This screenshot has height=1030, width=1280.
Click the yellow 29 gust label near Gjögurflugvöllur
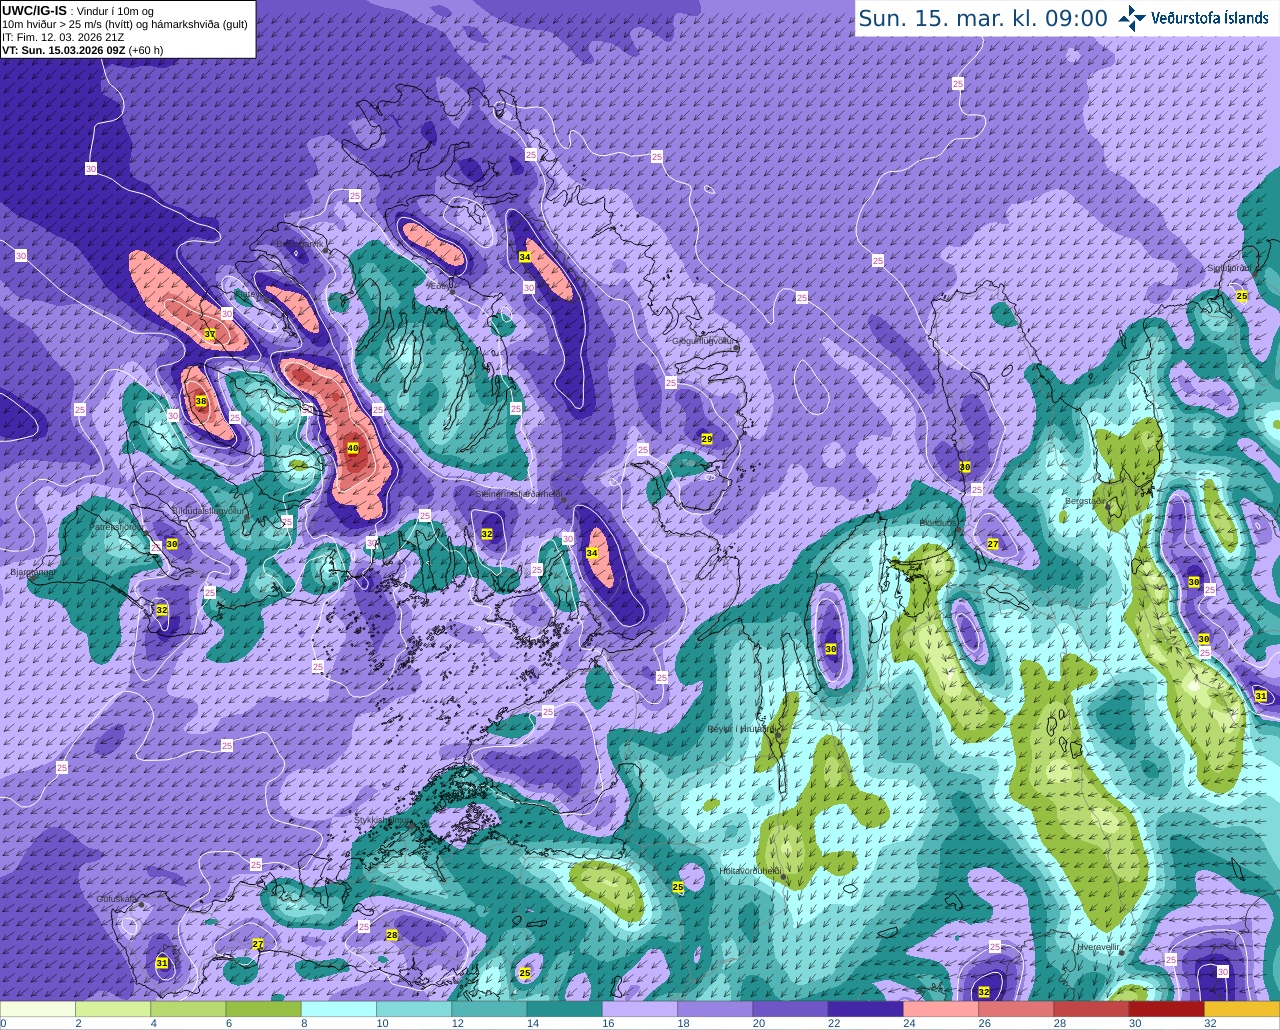707,439
